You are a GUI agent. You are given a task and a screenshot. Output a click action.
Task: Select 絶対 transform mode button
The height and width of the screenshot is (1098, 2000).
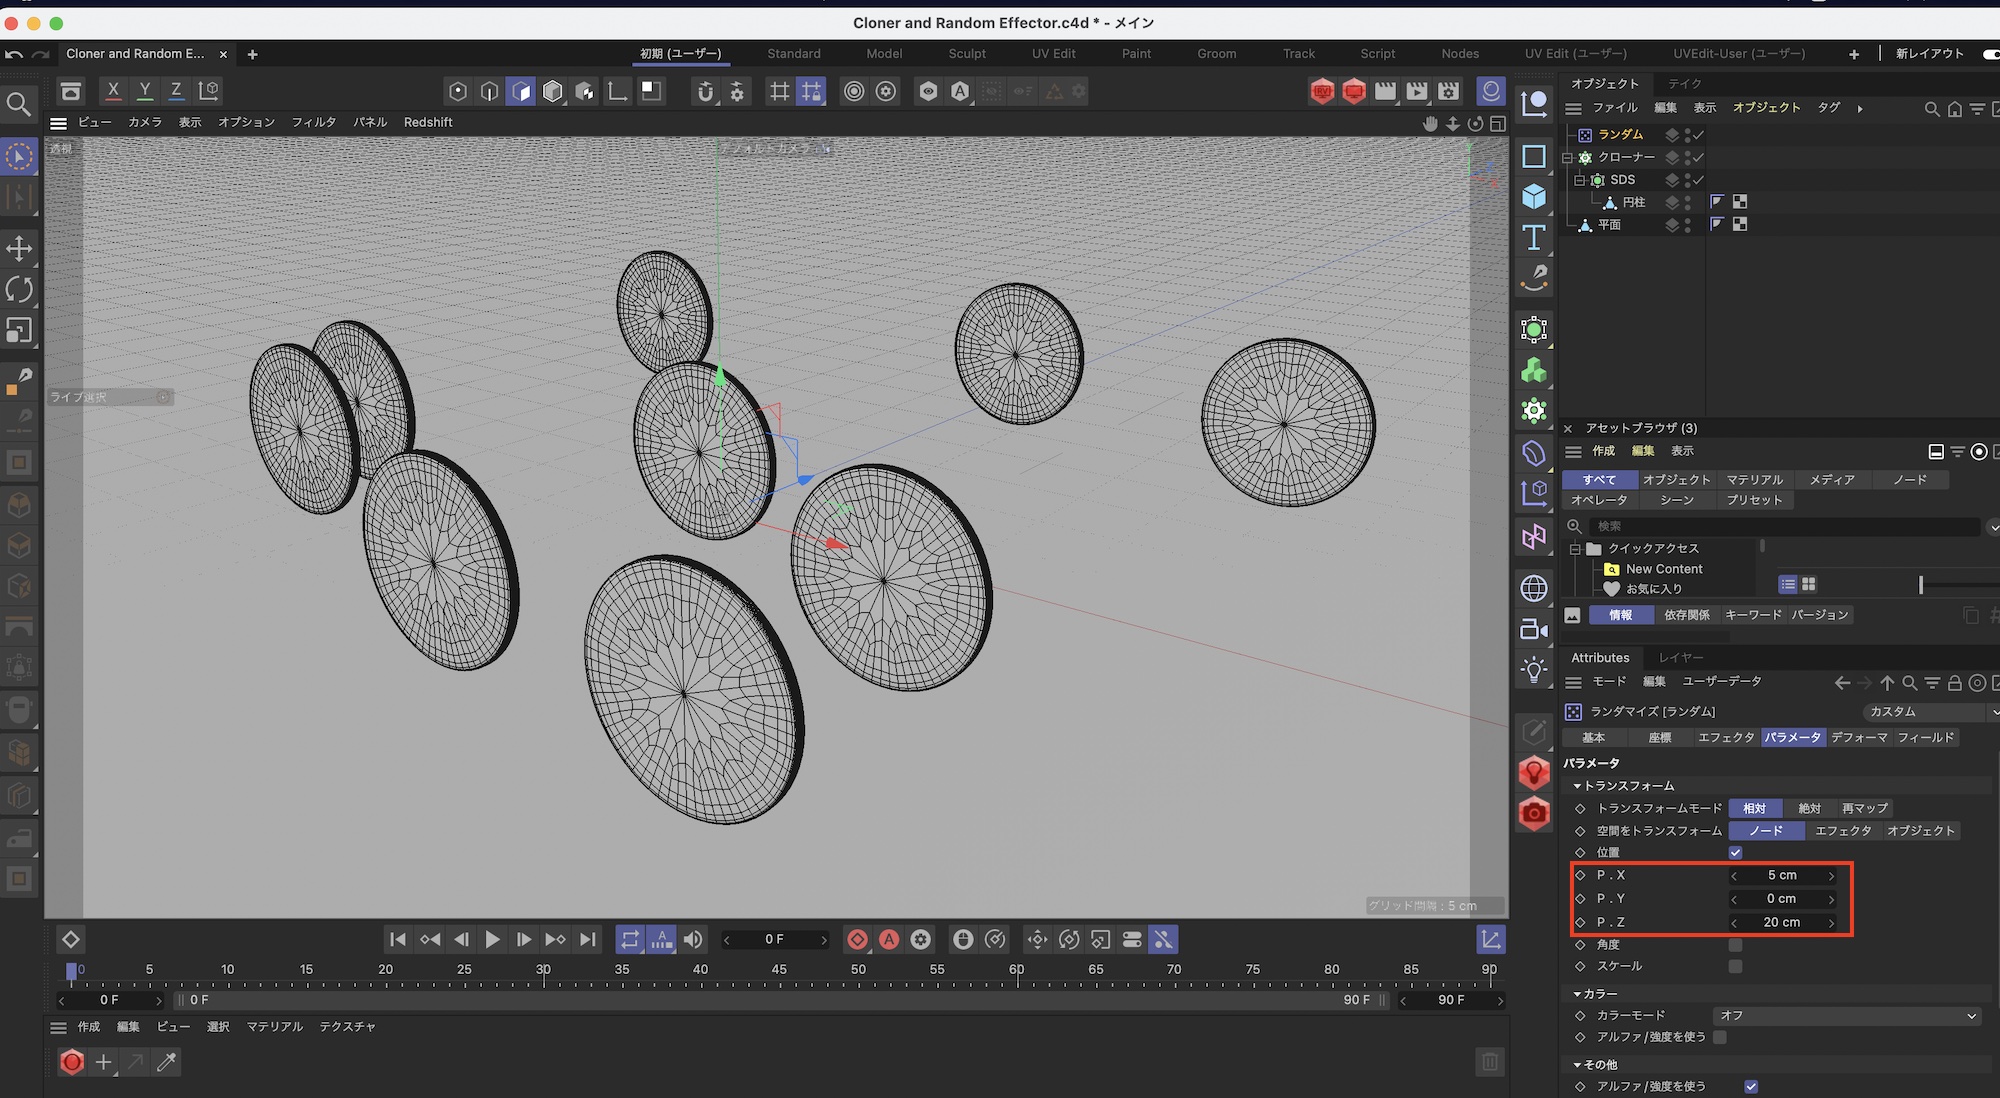(x=1809, y=808)
